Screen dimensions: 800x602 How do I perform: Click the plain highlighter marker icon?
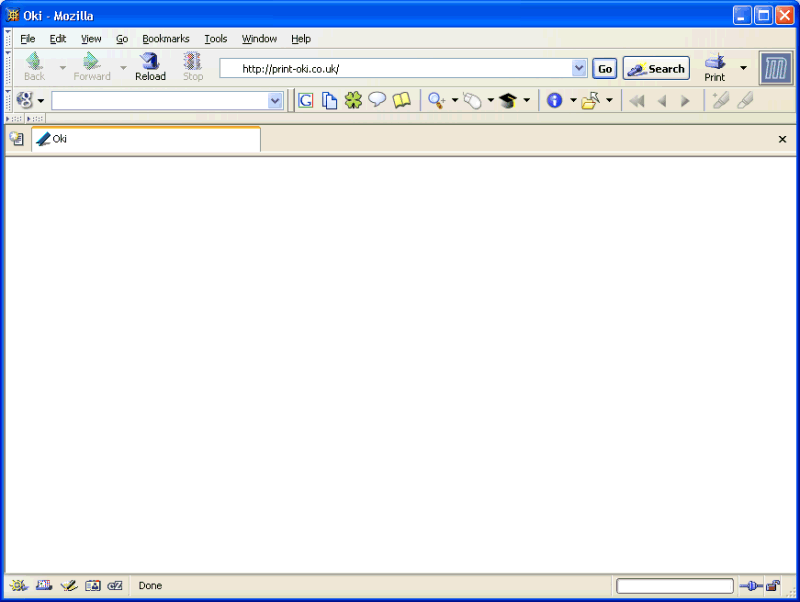pos(745,100)
